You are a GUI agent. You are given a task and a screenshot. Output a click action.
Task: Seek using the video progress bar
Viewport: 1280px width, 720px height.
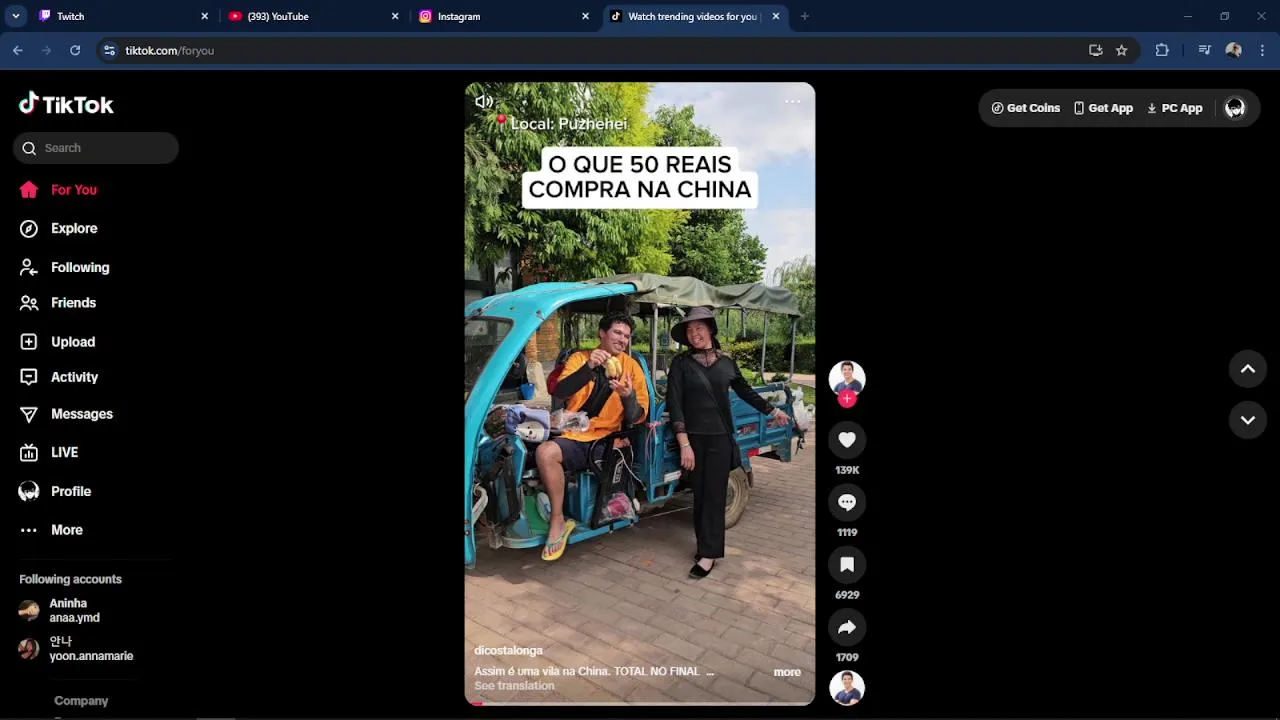[640, 703]
